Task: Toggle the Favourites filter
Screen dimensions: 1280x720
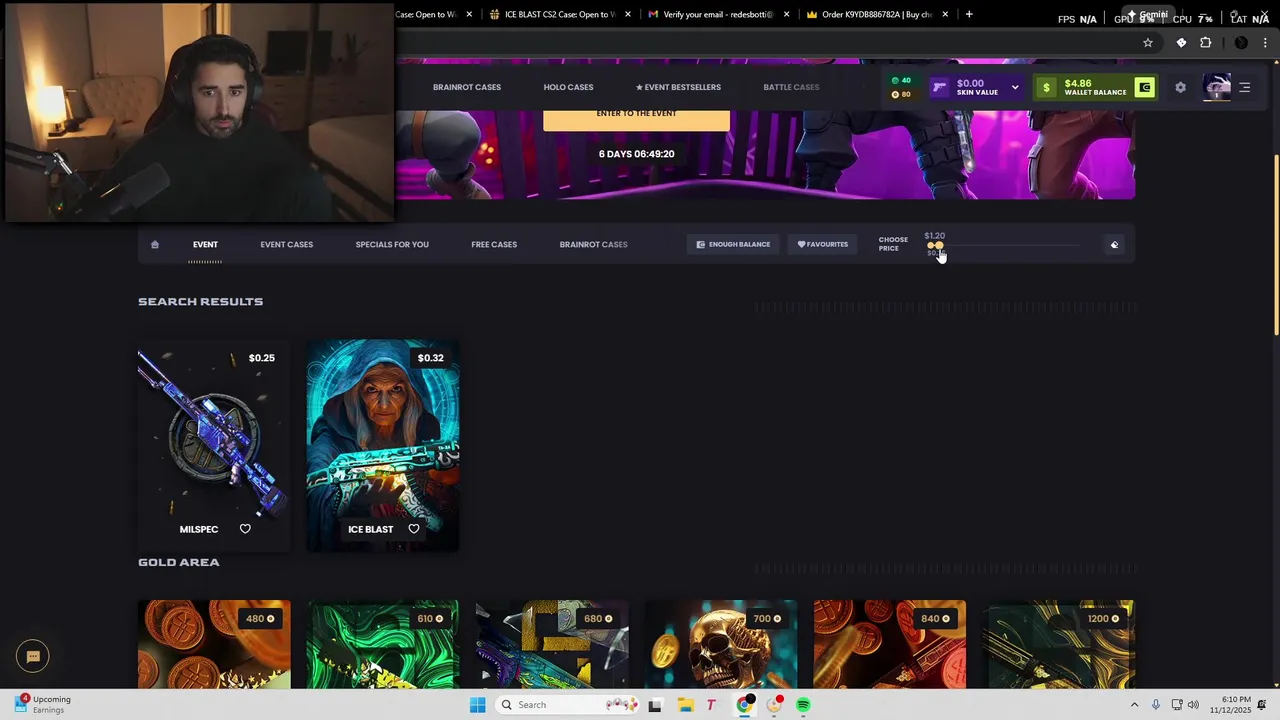Action: 822,244
